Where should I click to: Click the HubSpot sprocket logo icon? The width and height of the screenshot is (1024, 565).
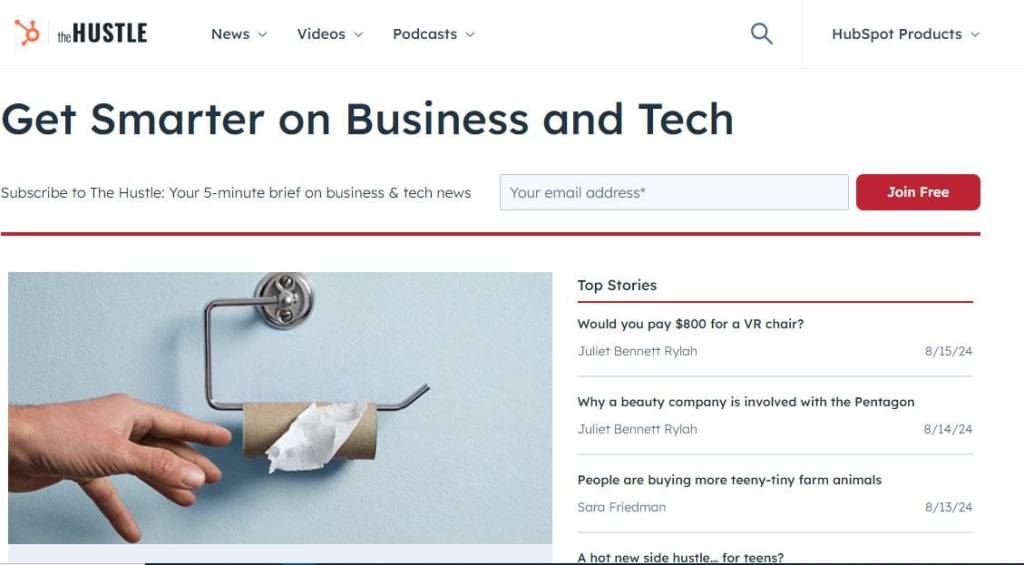pos(27,33)
